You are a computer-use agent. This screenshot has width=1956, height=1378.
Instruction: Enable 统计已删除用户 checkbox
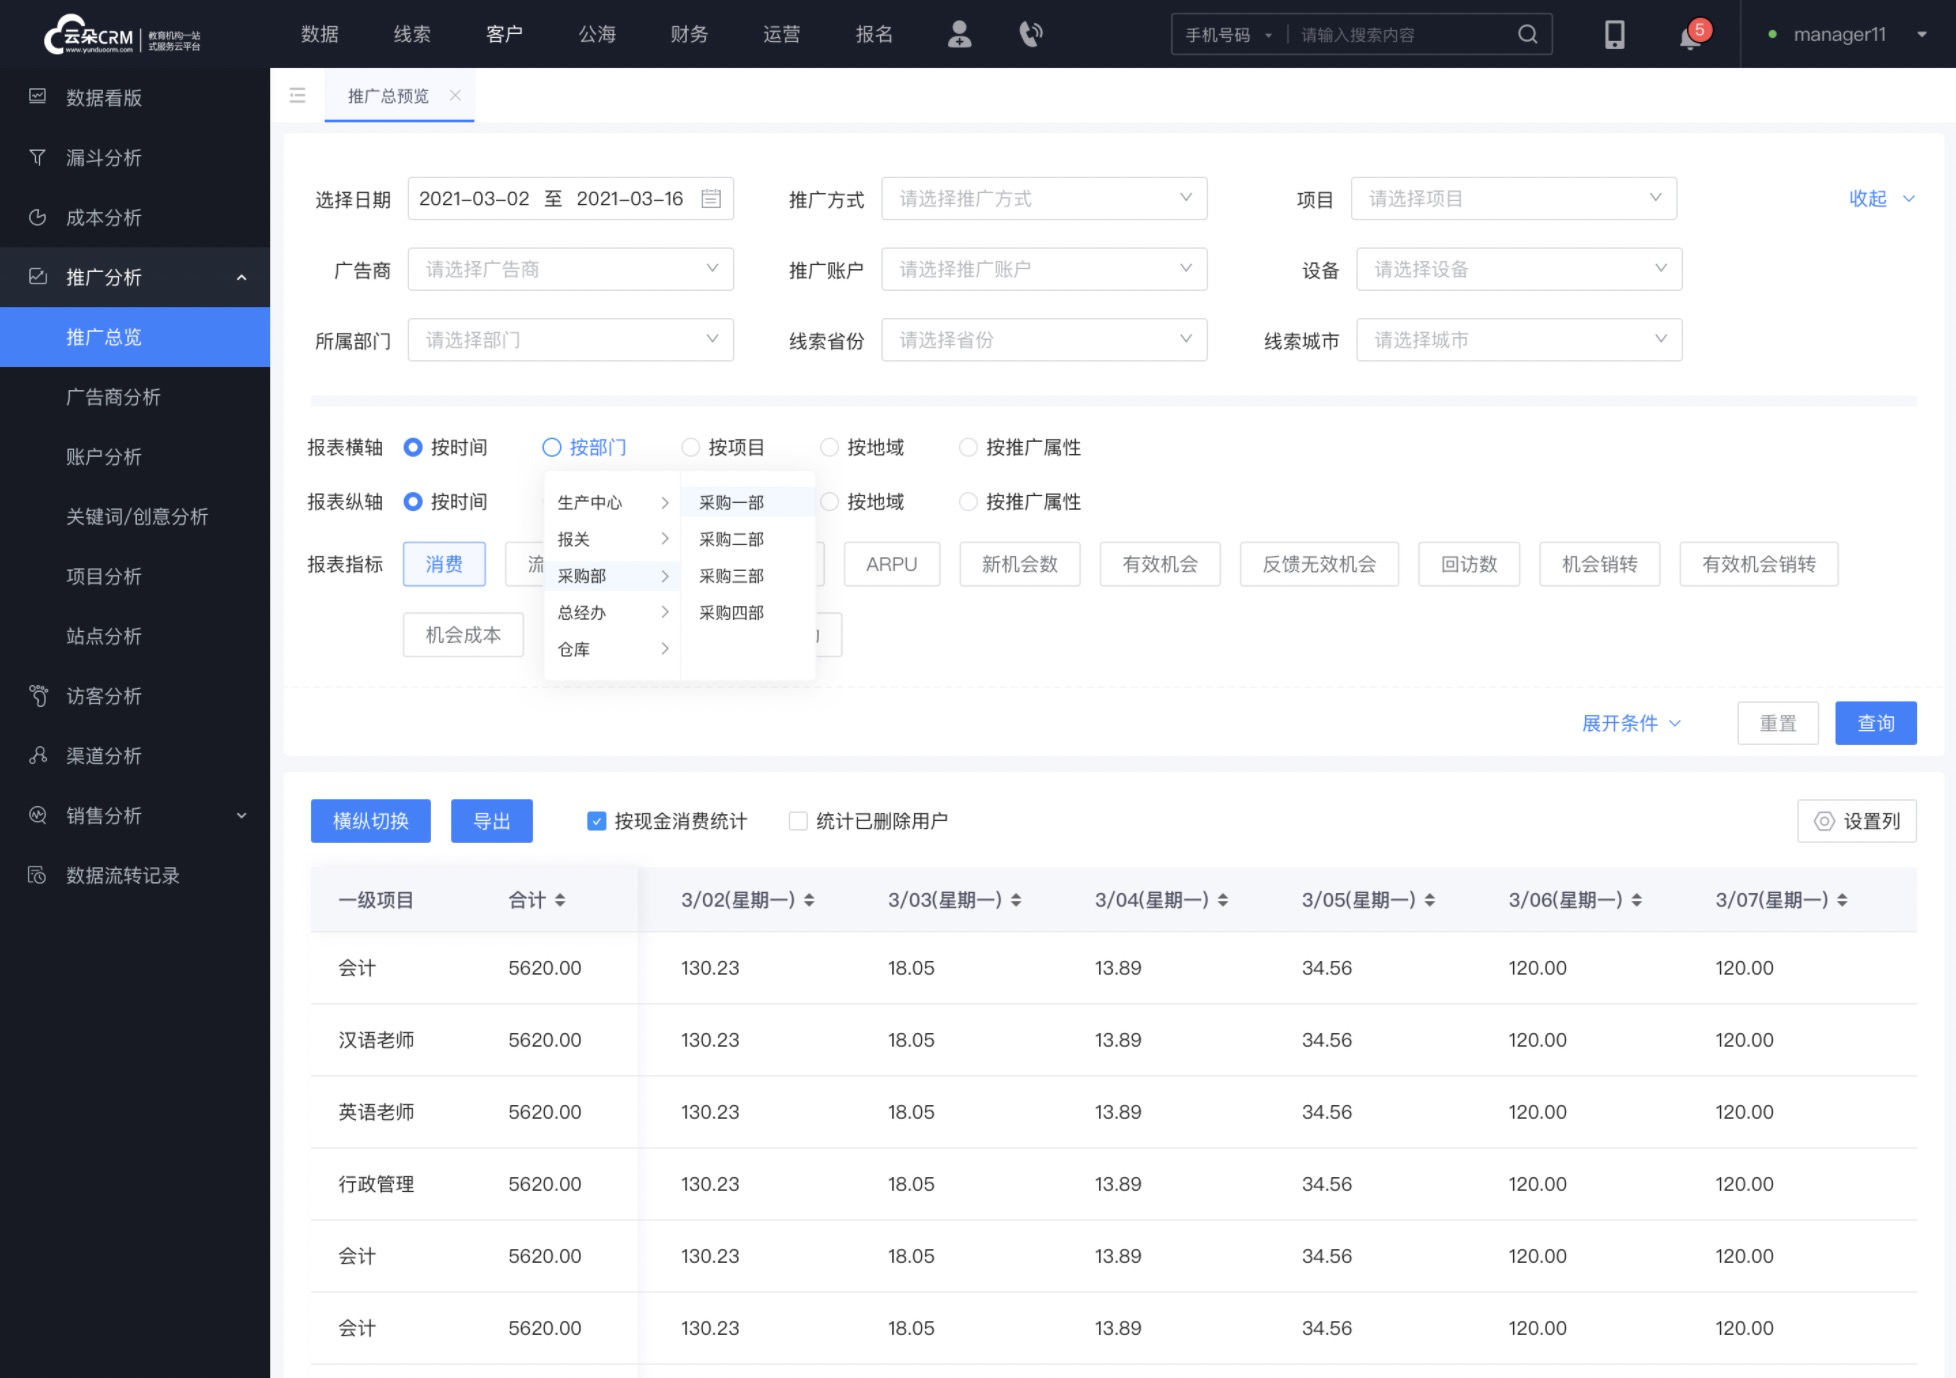[x=796, y=820]
